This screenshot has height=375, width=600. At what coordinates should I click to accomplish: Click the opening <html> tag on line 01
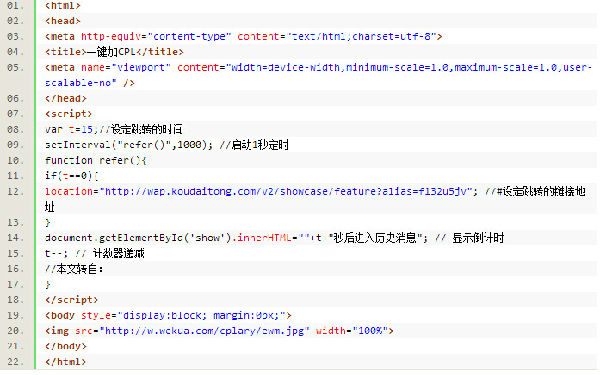click(x=63, y=5)
